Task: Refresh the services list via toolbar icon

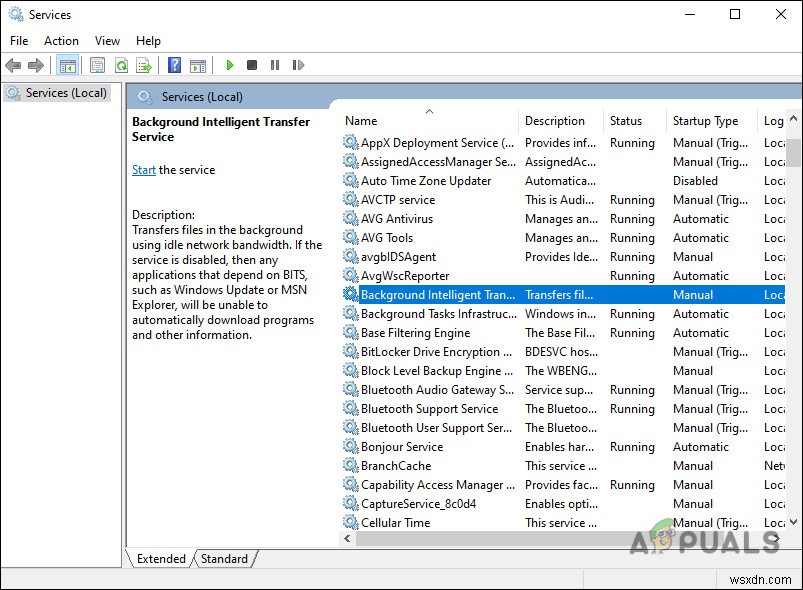Action: tap(121, 65)
